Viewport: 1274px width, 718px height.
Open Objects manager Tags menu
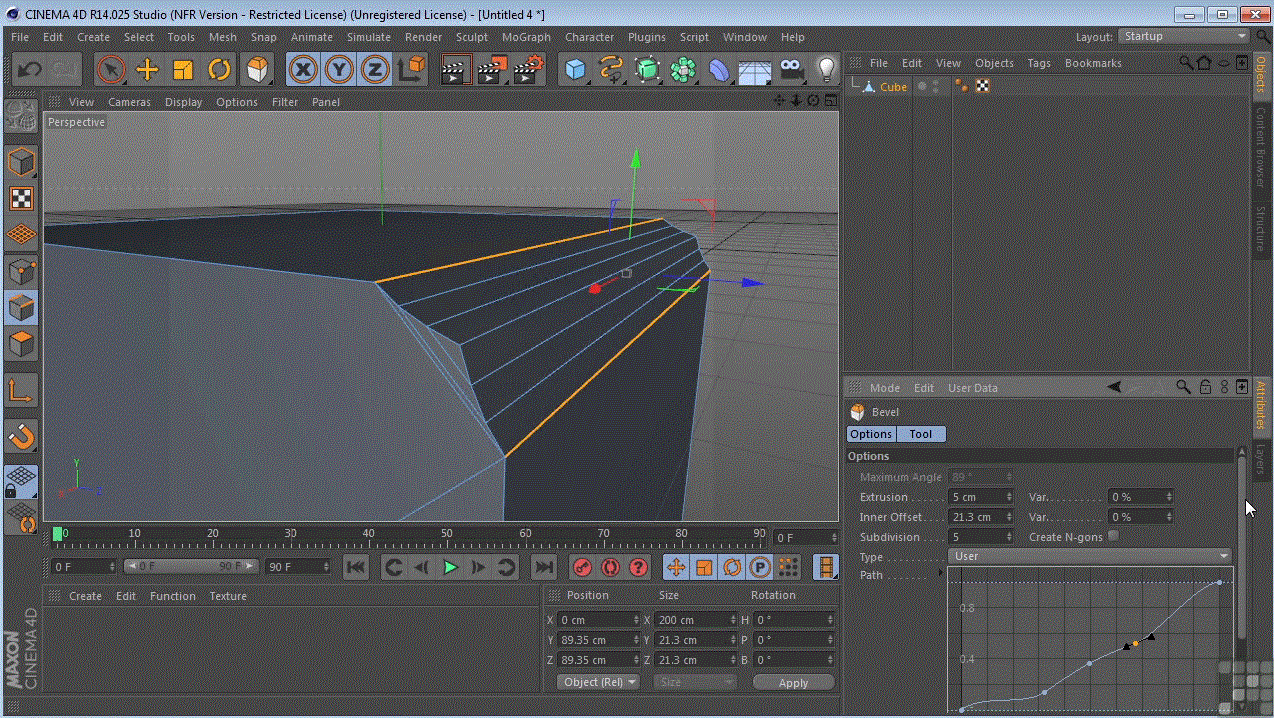click(1039, 63)
